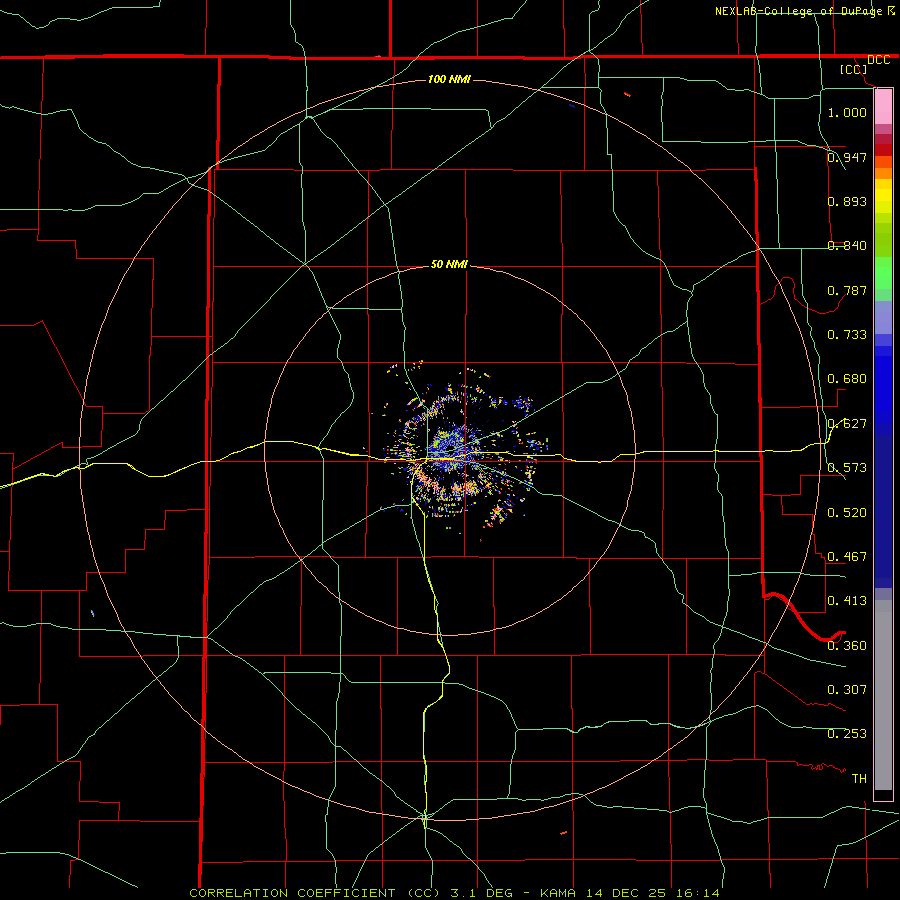
Task: Click the 50 NMI range ring label
Action: pyautogui.click(x=449, y=264)
